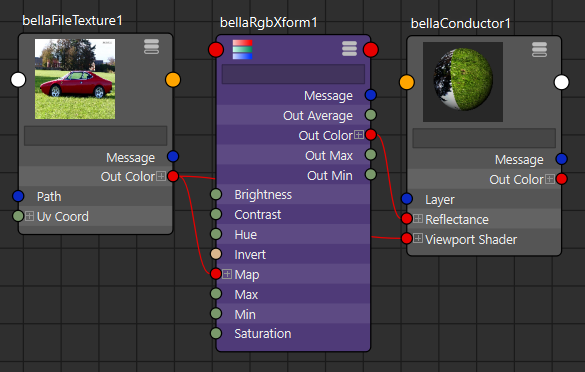The image size is (585, 372).
Task: Click the orange input port on bellaConductor1
Action: 407,82
